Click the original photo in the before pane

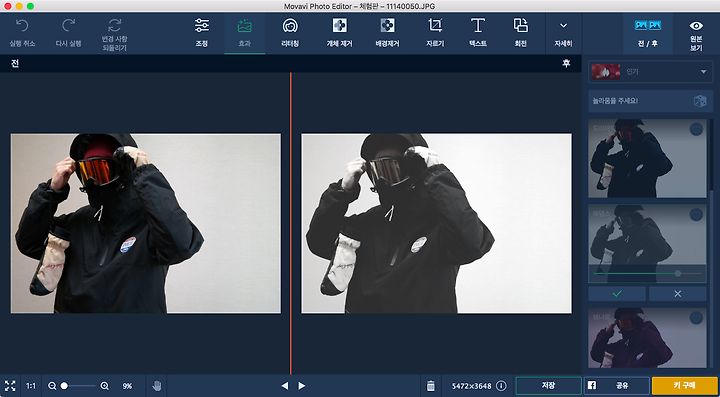point(146,223)
